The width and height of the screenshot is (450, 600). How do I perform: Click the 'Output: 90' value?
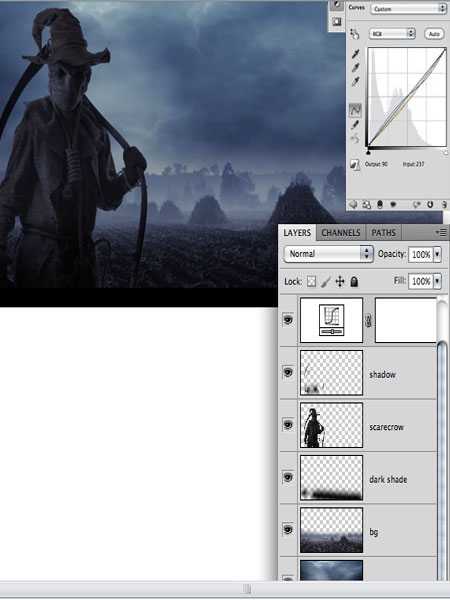click(x=376, y=164)
